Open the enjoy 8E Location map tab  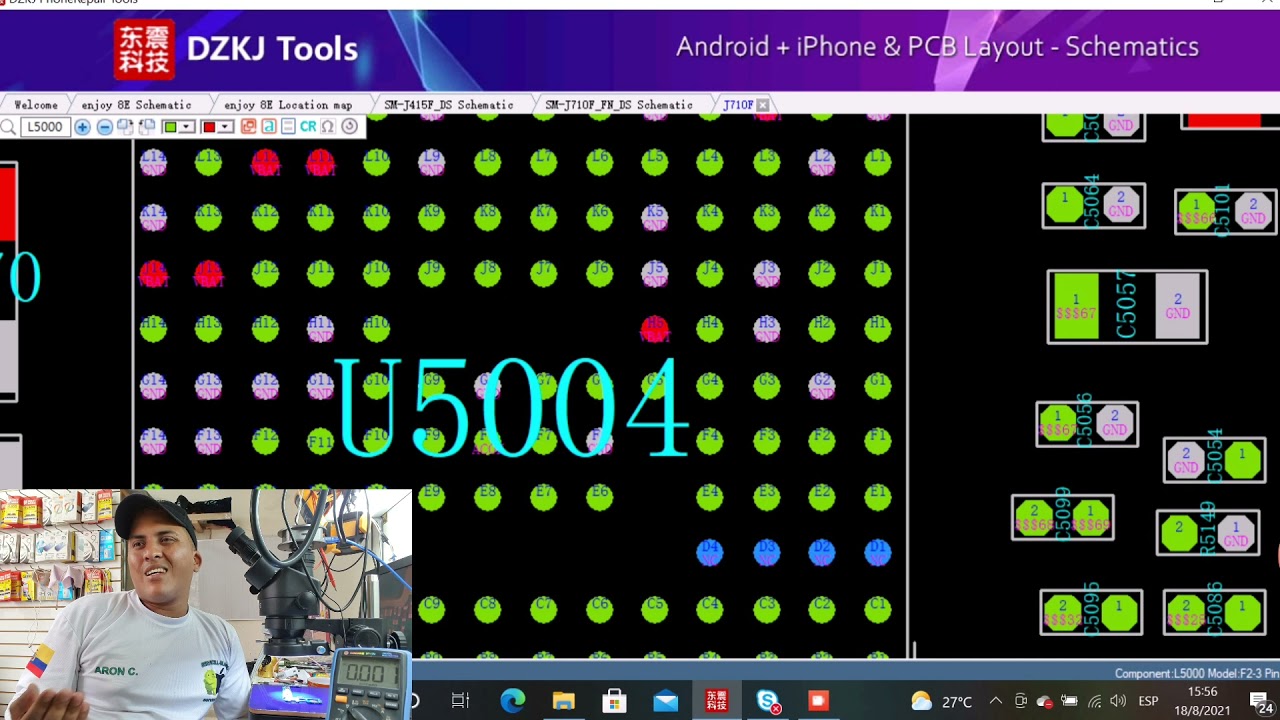[288, 105]
